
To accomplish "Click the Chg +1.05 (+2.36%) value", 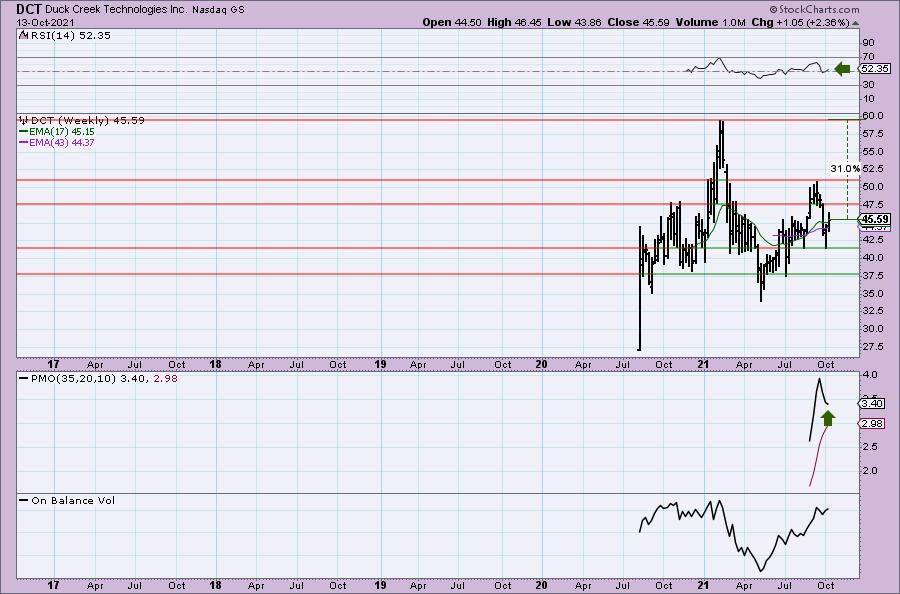I will pyautogui.click(x=800, y=22).
